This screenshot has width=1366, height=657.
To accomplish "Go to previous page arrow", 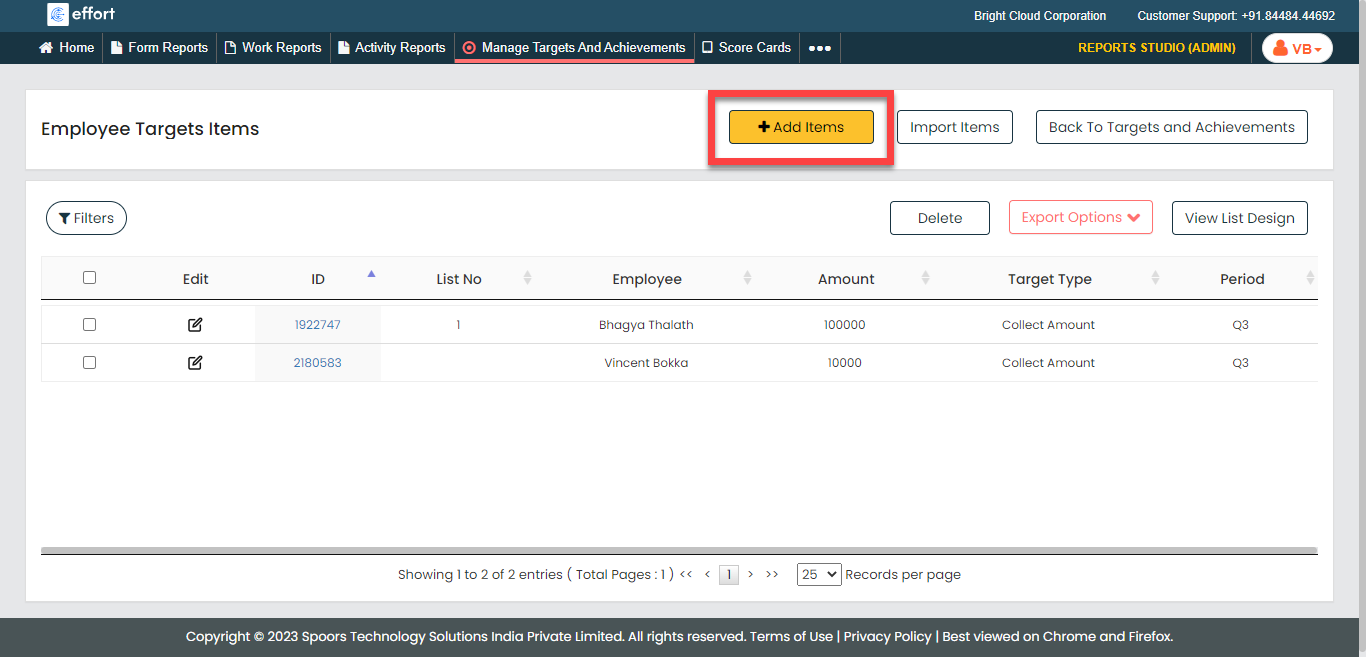I will pos(707,575).
